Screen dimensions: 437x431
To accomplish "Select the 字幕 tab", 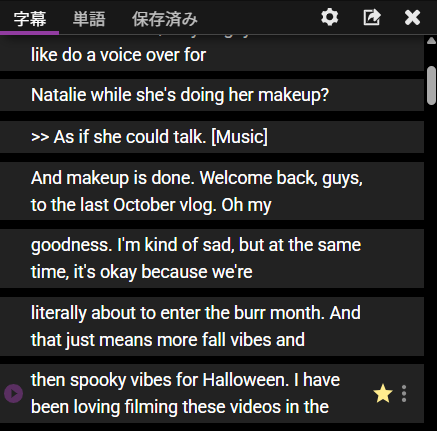I will [30, 19].
